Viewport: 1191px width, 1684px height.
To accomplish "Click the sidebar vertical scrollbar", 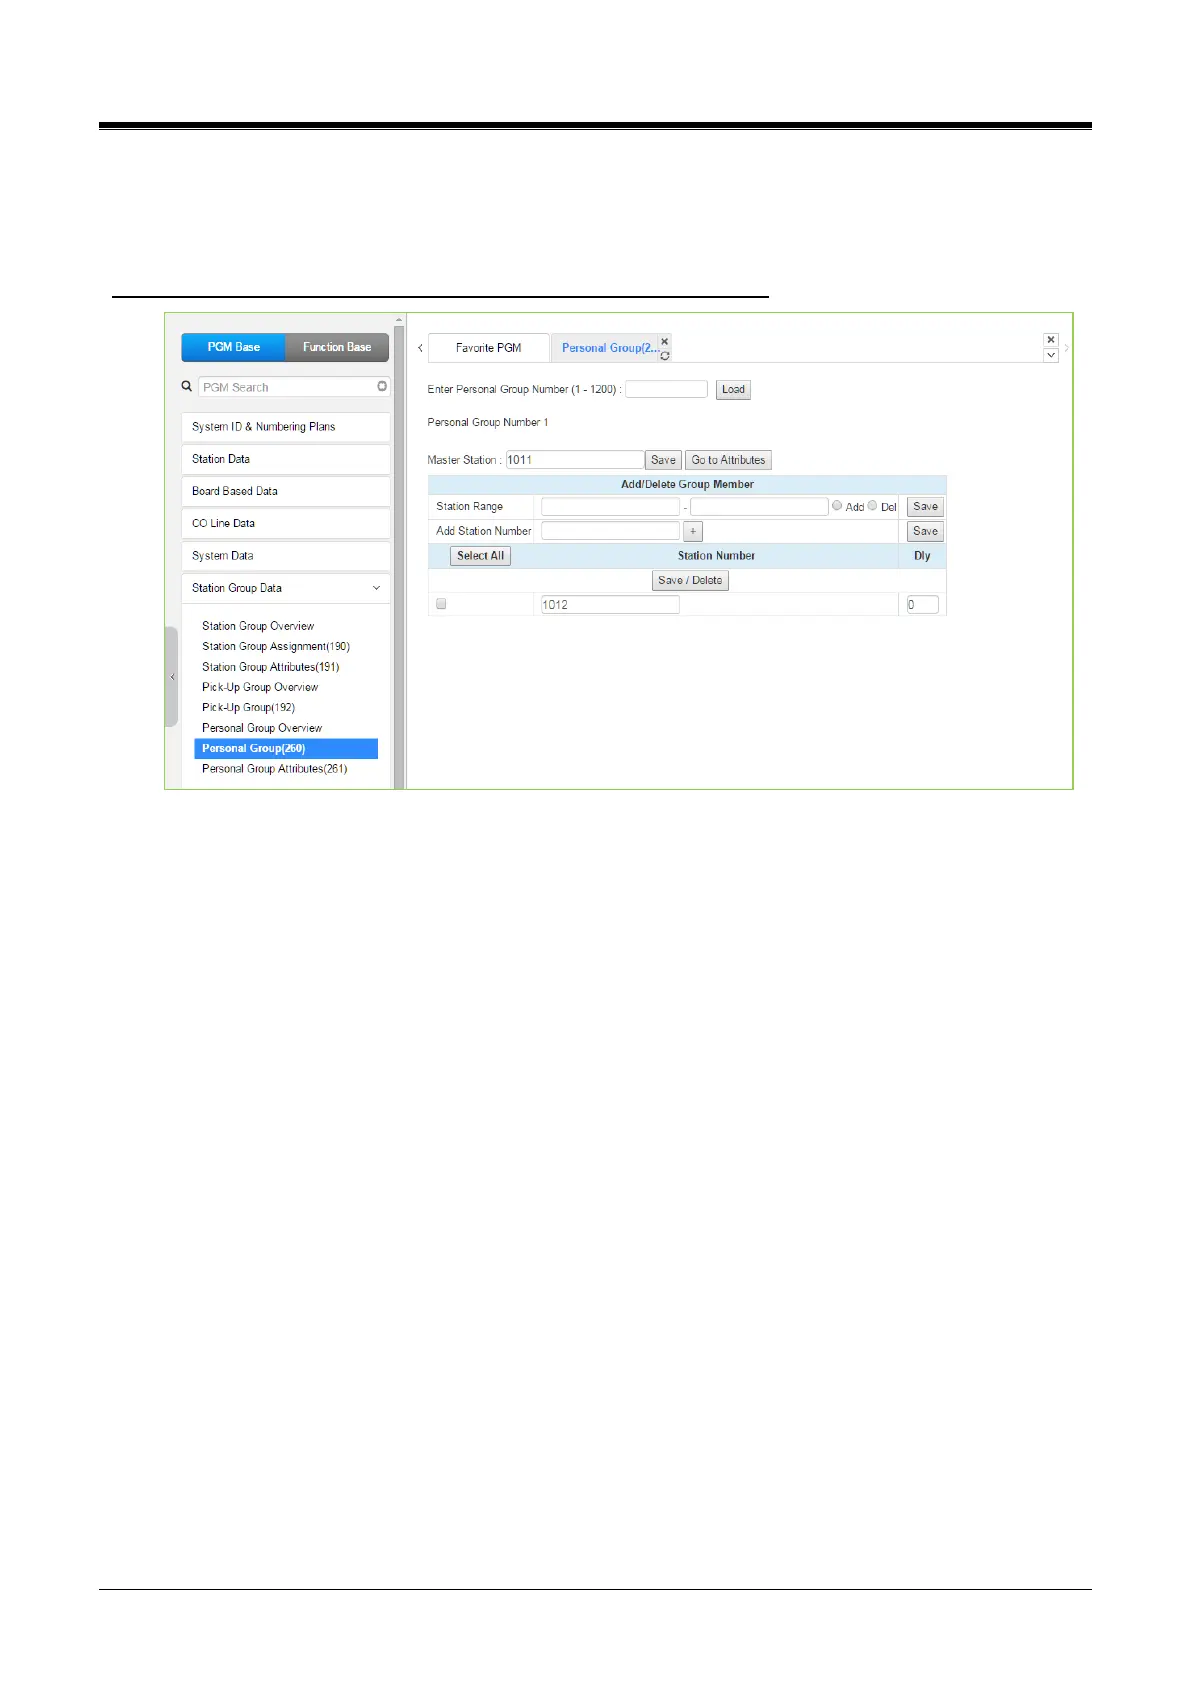I will (399, 555).
